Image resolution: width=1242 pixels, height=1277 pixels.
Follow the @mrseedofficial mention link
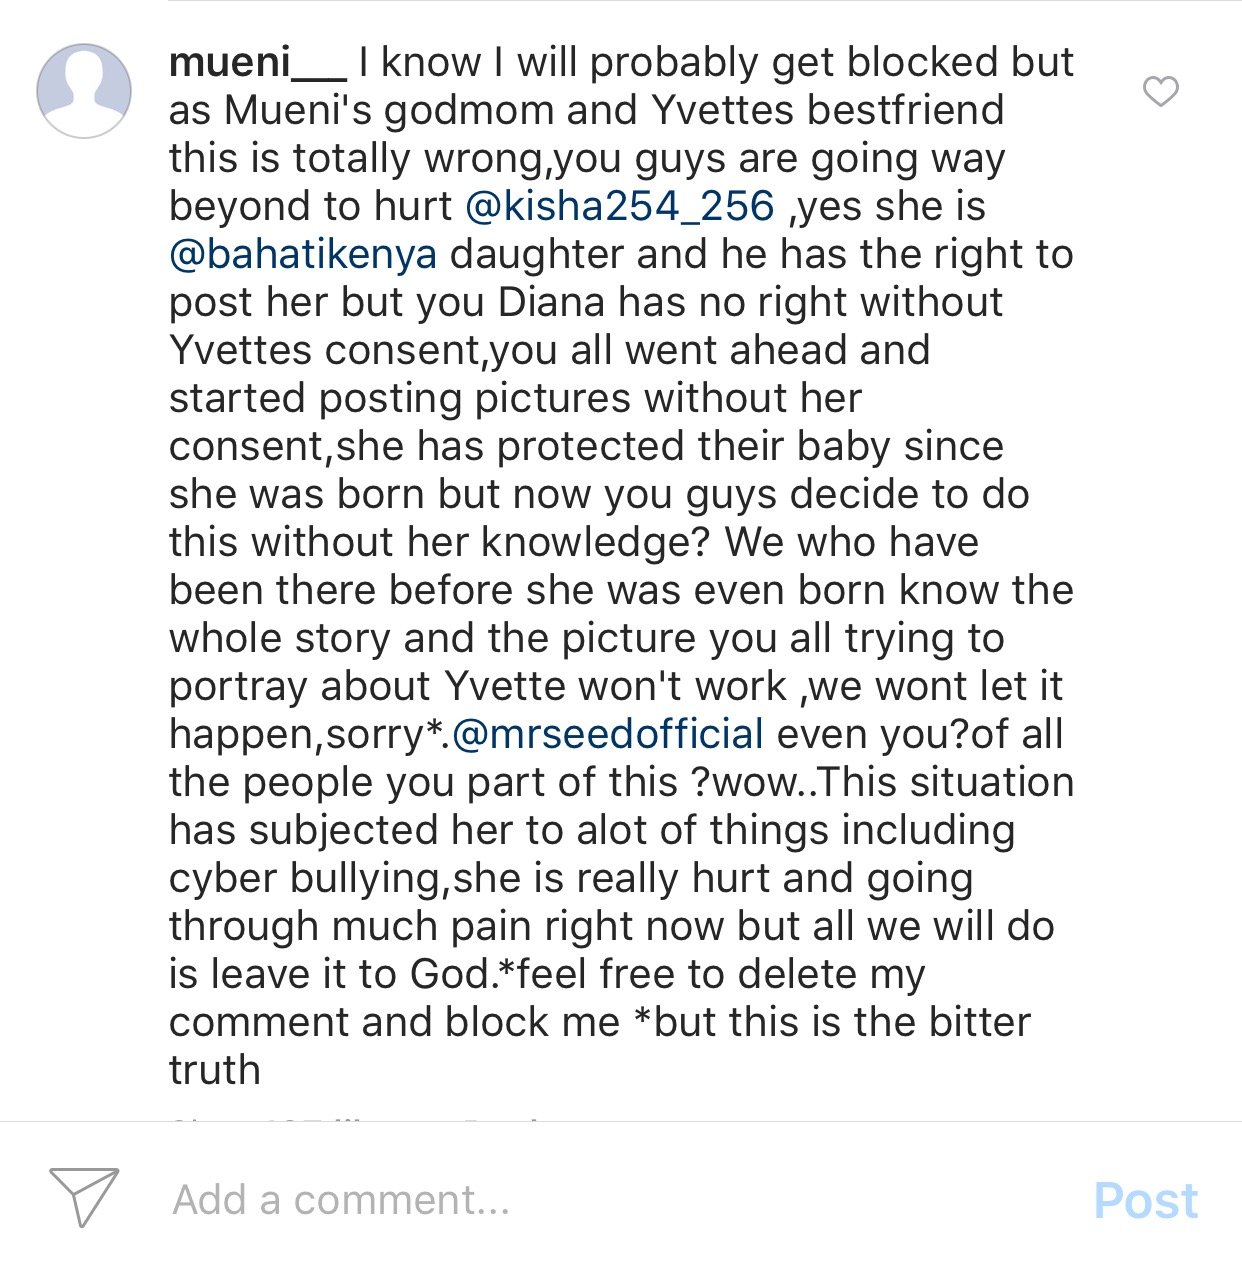click(x=608, y=735)
